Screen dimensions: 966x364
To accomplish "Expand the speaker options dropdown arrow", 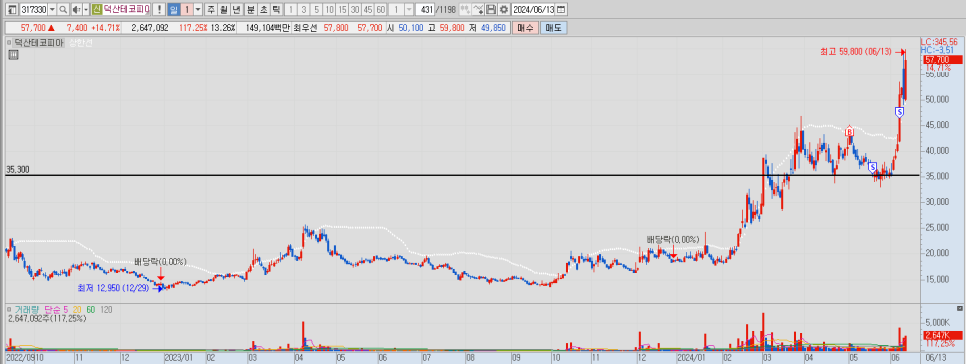I will point(86,10).
